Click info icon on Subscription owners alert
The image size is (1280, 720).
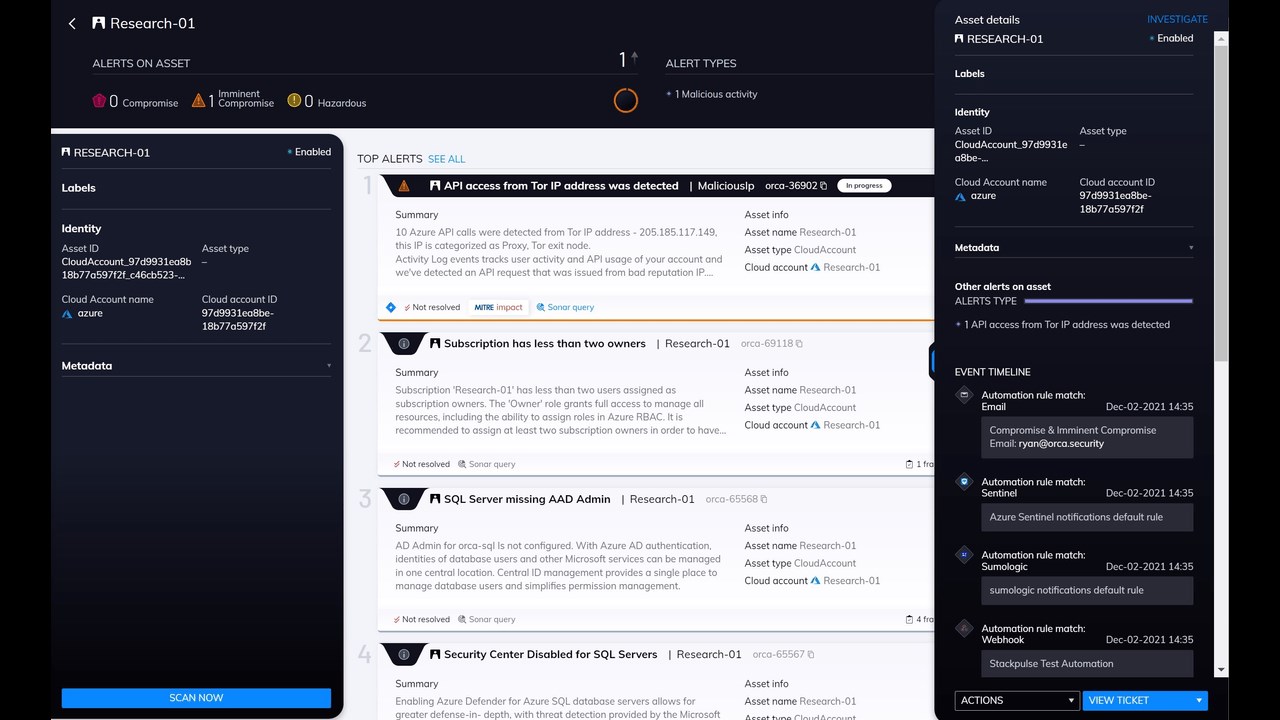click(404, 343)
